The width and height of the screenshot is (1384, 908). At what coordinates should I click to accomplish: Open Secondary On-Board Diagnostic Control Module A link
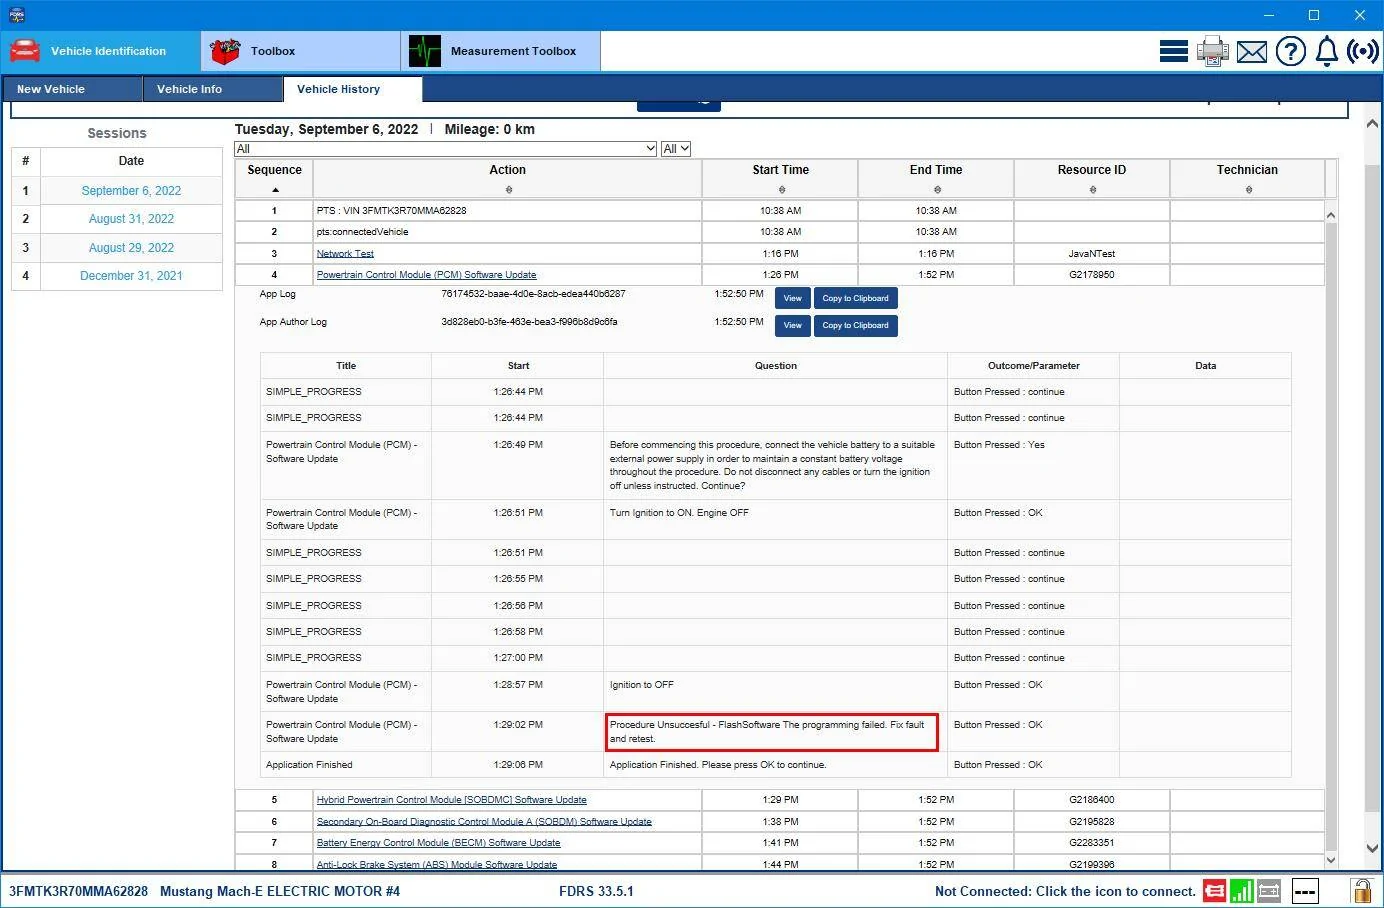tap(484, 822)
